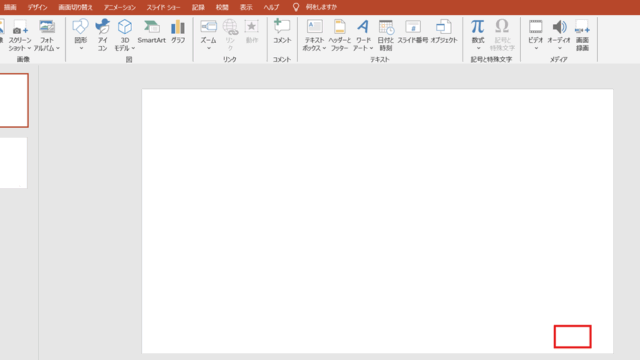Select the second slide thumbnail
Image resolution: width=640 pixels, height=360 pixels.
(x=13, y=163)
